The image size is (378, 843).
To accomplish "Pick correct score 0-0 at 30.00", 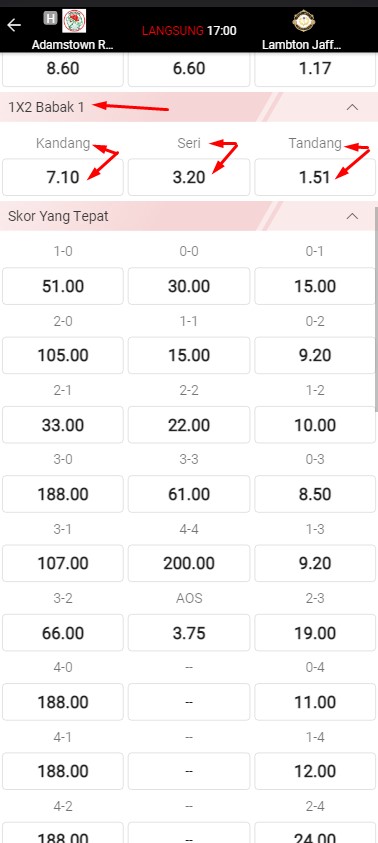I will [x=189, y=286].
